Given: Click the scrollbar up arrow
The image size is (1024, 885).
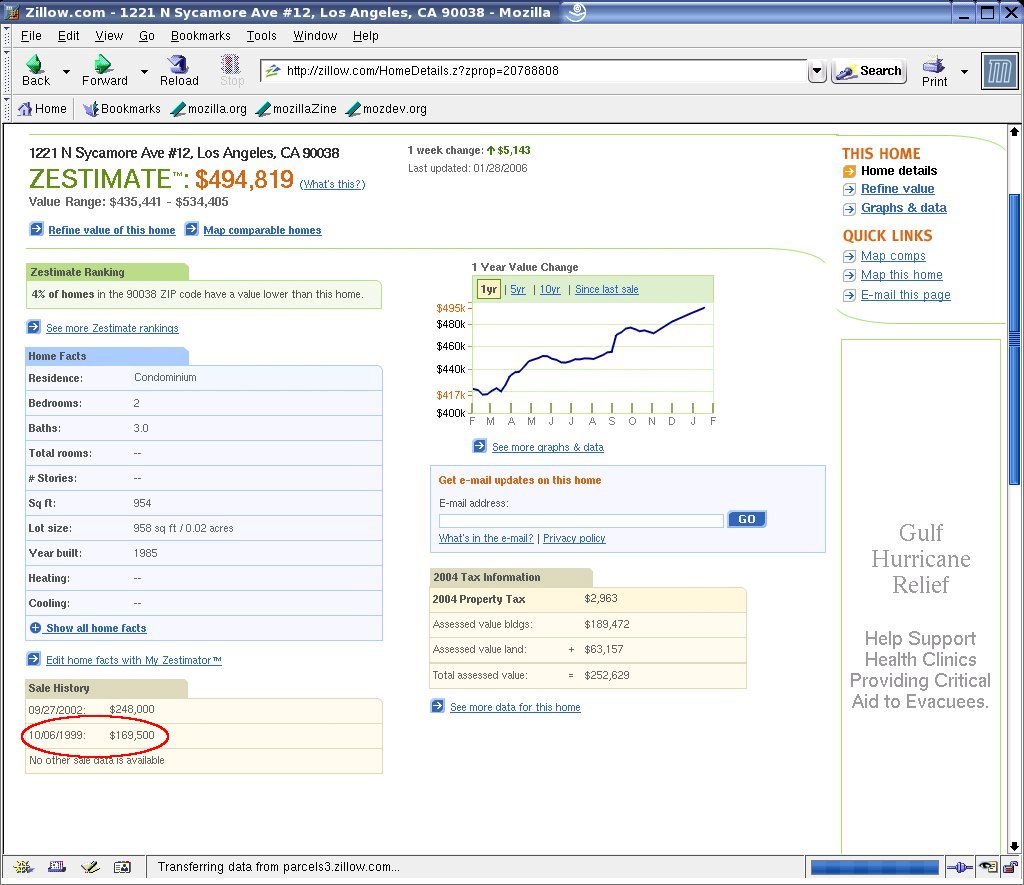Looking at the screenshot, I should coord(1014,131).
